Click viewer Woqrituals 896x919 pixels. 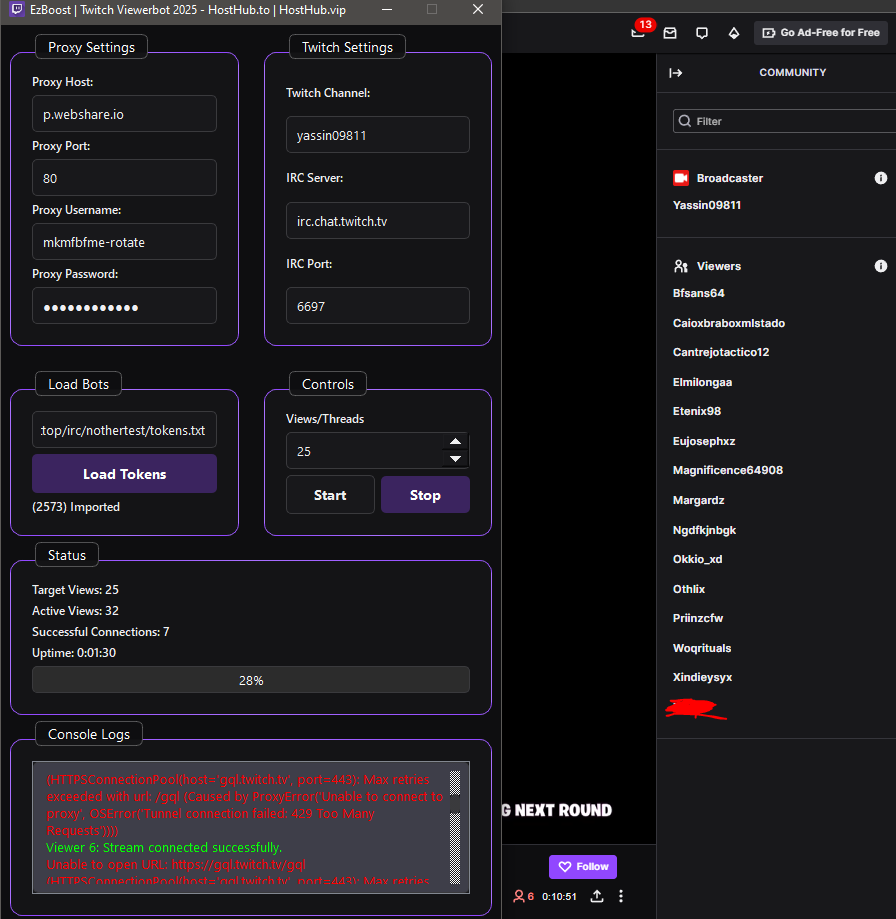click(702, 648)
